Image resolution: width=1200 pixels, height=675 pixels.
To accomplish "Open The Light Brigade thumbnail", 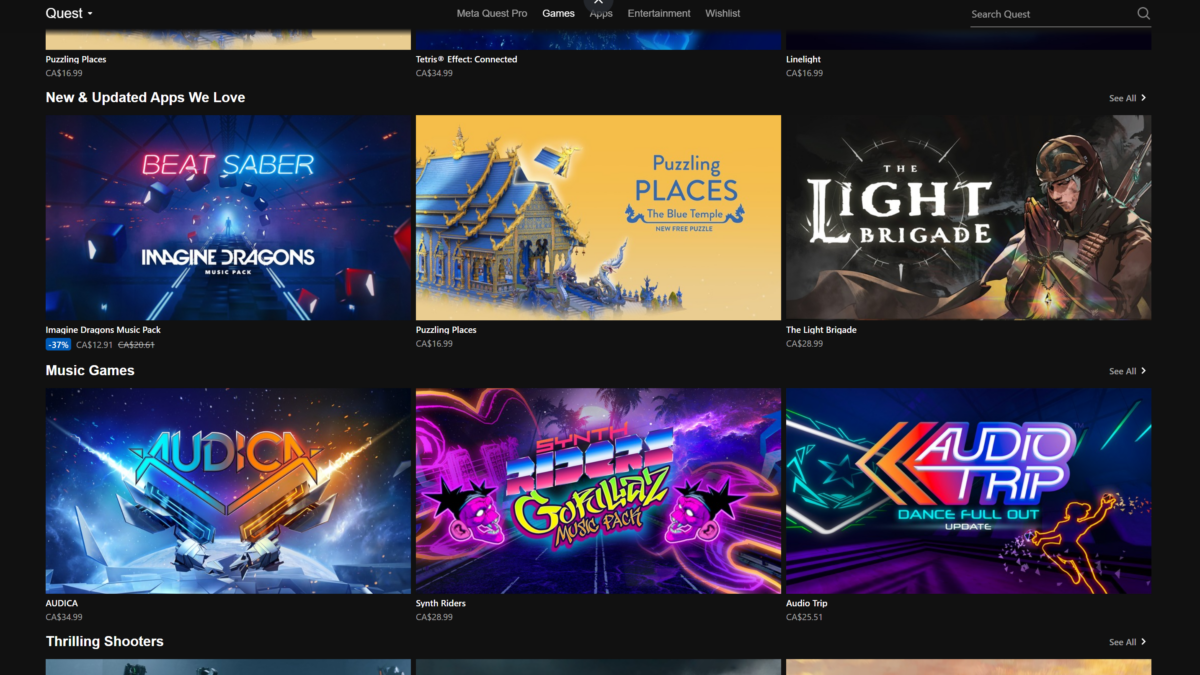I will coord(968,217).
